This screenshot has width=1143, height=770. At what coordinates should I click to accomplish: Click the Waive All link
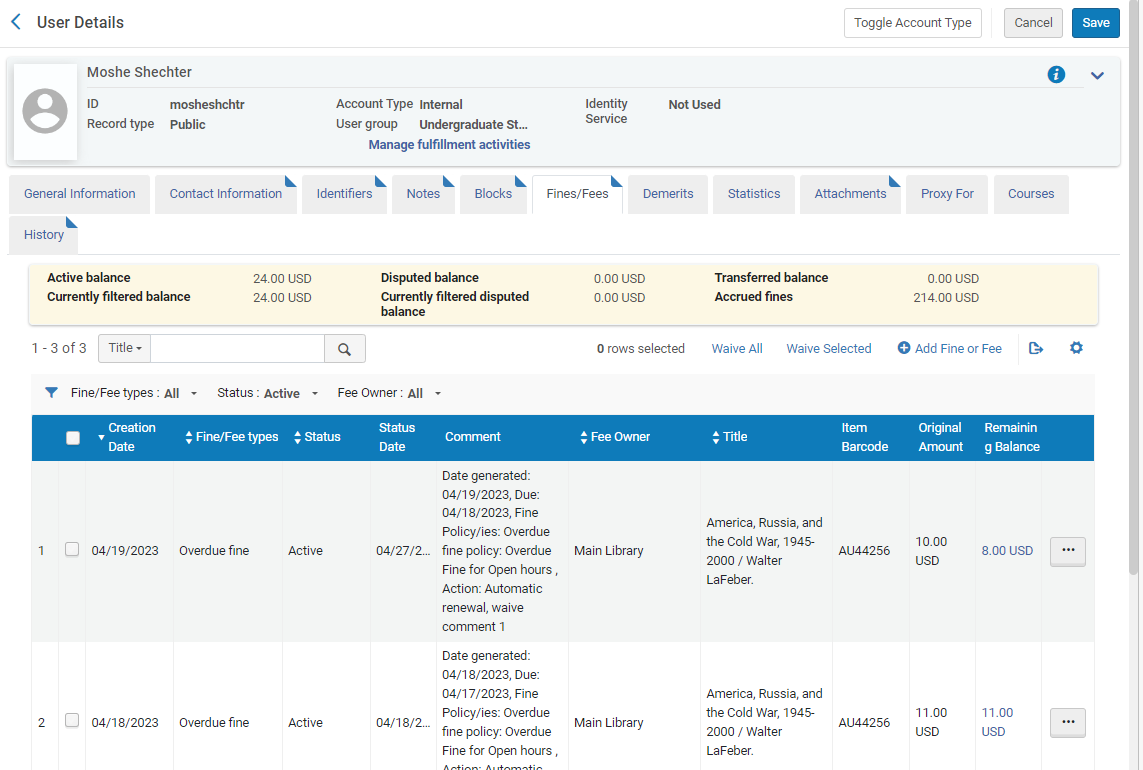tap(737, 349)
